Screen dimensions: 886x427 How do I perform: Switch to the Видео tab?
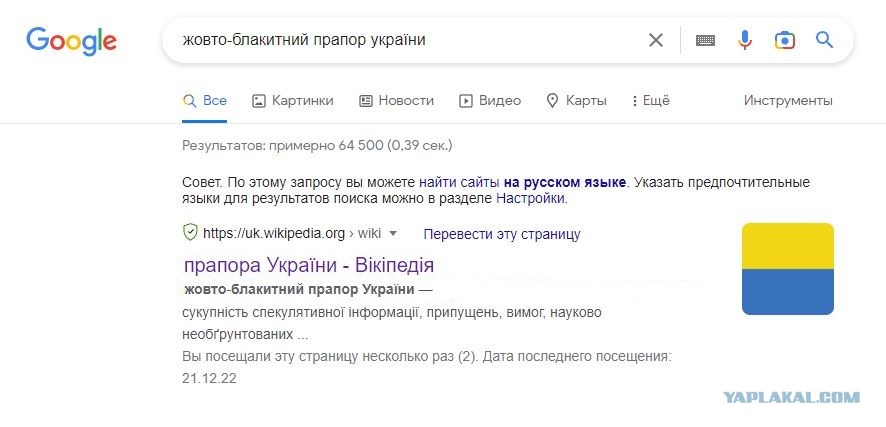click(x=490, y=101)
